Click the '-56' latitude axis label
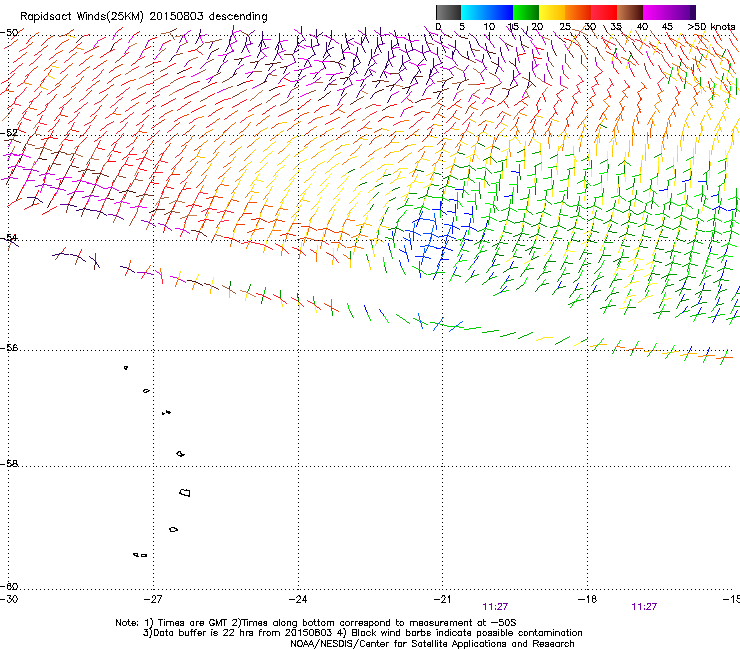Screen dimensions: 740x650 (9, 348)
